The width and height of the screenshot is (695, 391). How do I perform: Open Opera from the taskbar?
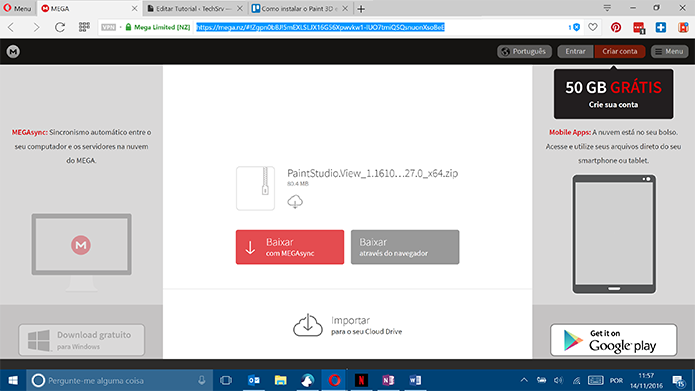coord(334,380)
